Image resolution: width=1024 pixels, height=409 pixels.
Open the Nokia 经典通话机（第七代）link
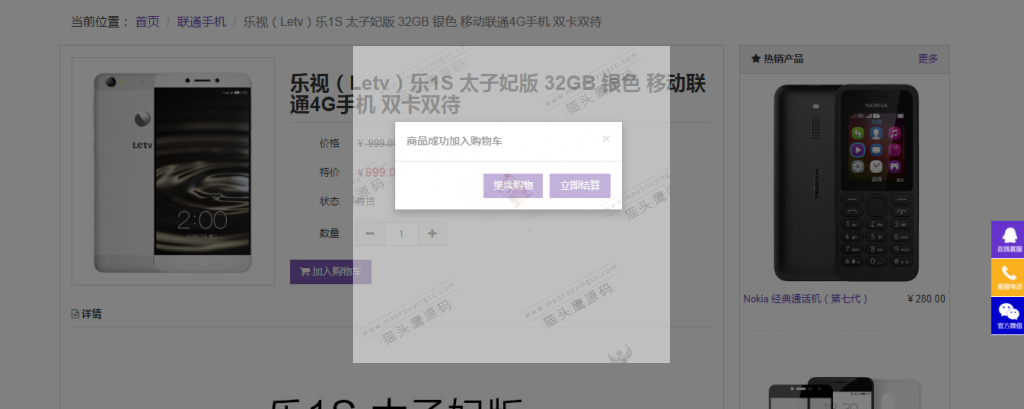point(806,299)
